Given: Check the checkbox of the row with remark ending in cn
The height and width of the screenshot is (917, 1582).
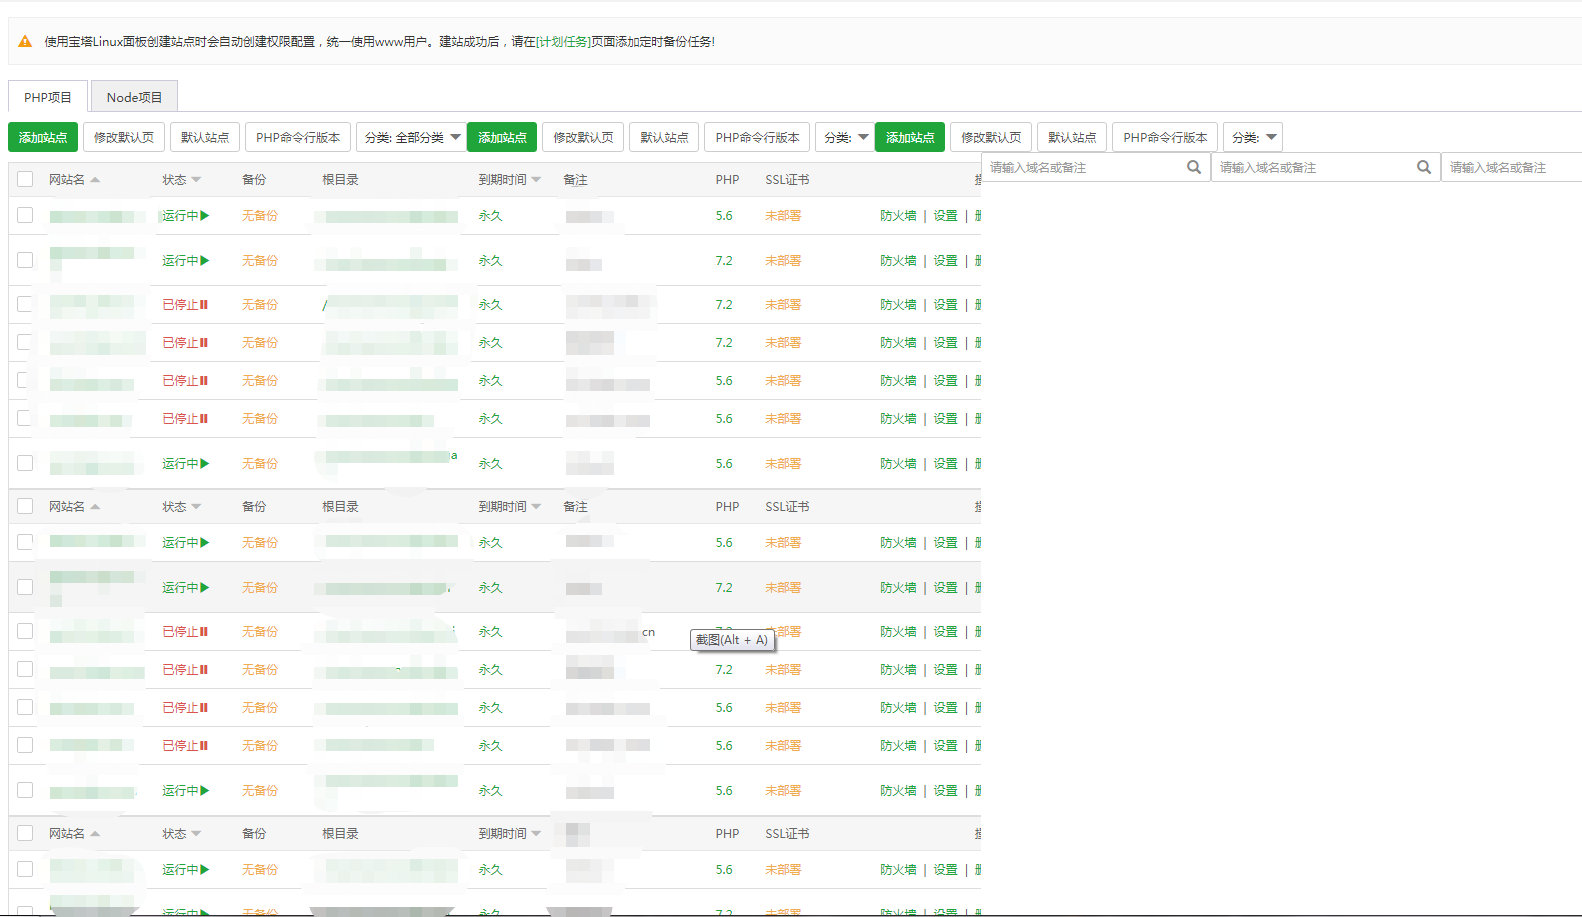Looking at the screenshot, I should coord(25,631).
